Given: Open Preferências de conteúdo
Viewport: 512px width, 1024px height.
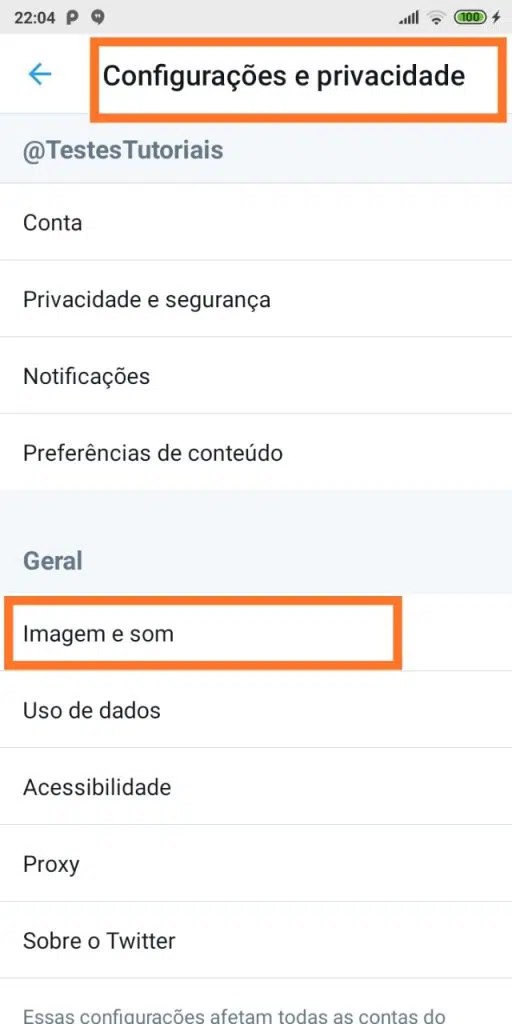Looking at the screenshot, I should (256, 453).
